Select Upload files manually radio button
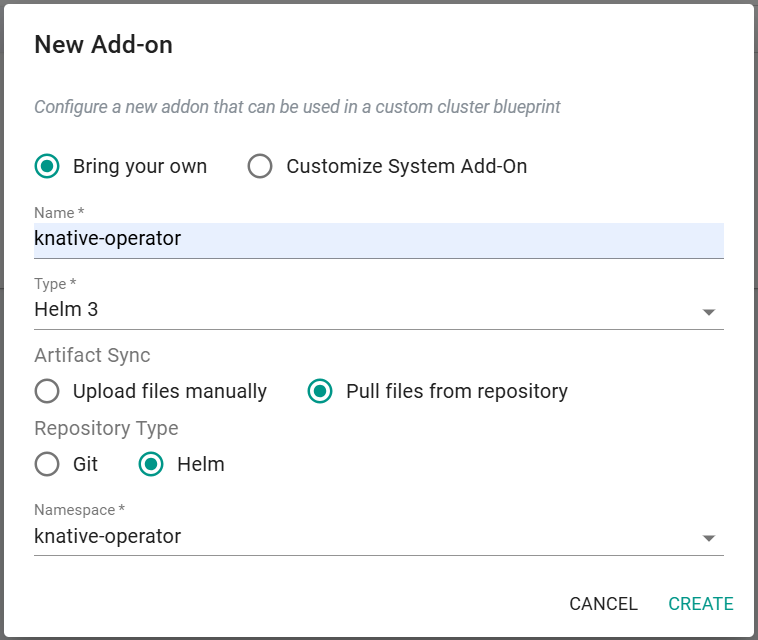Viewport: 758px width, 640px height. click(x=47, y=391)
